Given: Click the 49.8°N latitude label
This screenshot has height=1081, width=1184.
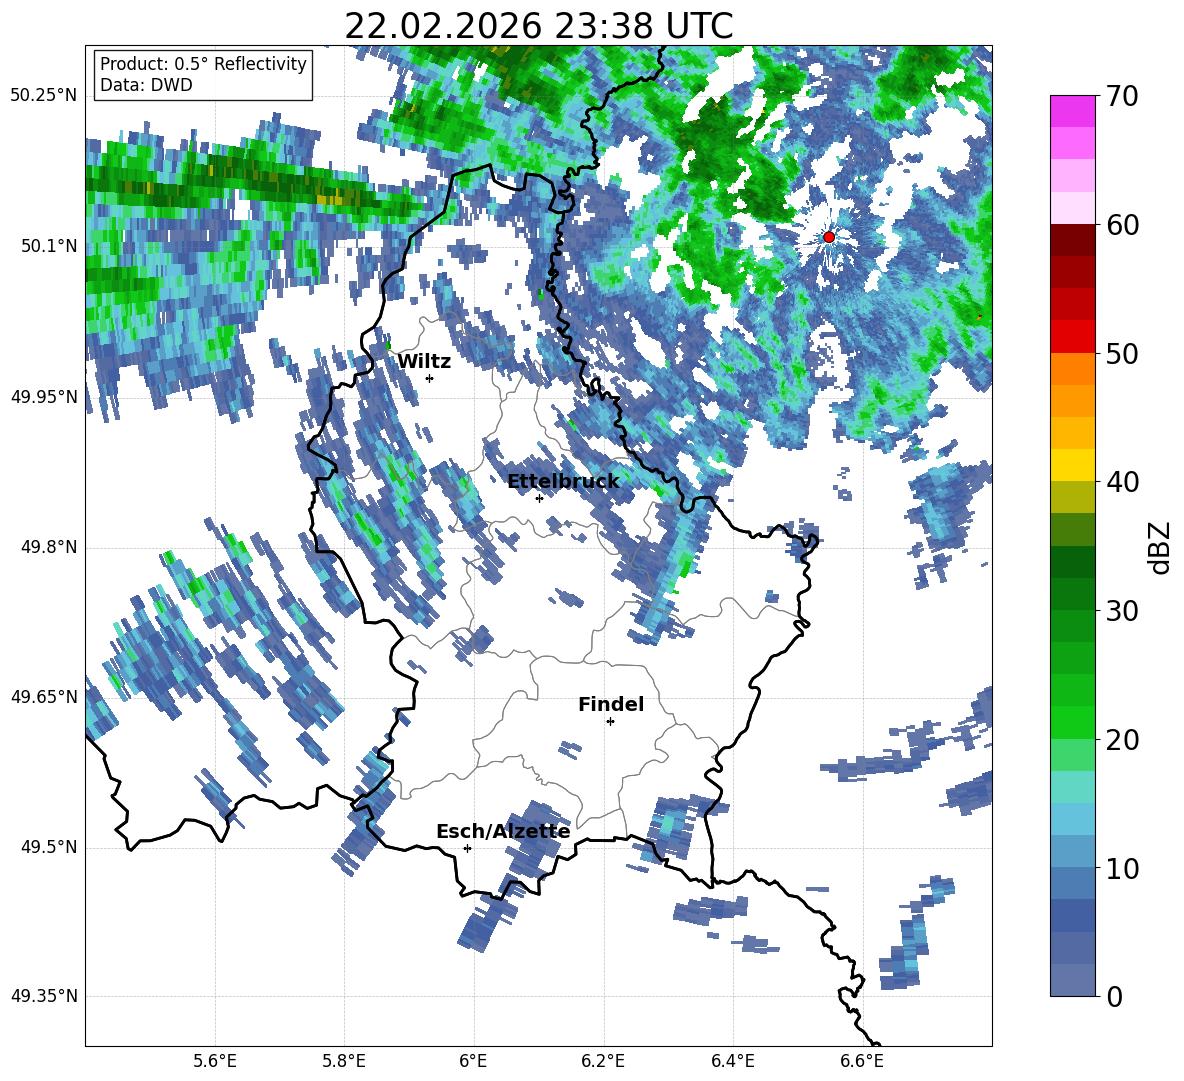Looking at the screenshot, I should [x=48, y=547].
